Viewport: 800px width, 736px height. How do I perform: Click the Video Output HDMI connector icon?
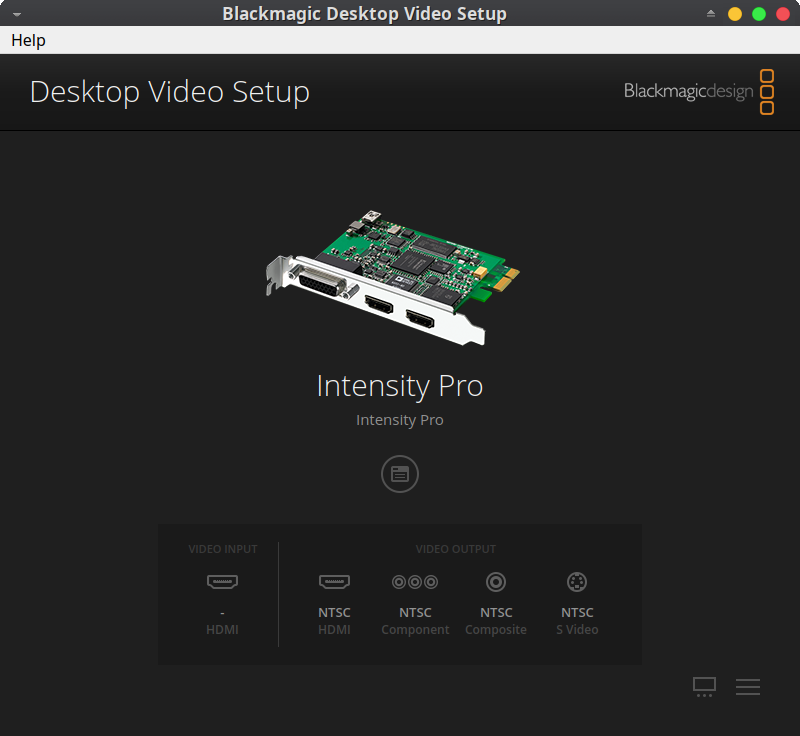coord(334,581)
